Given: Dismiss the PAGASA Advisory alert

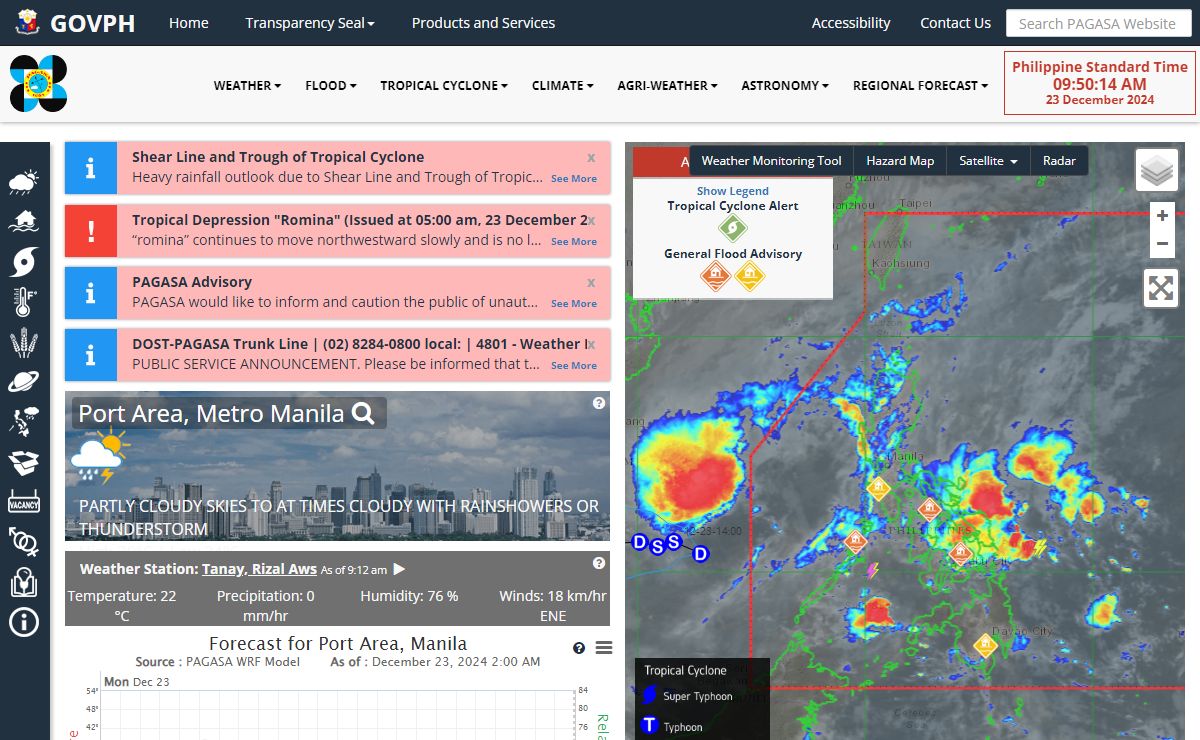Looking at the screenshot, I should click(591, 282).
